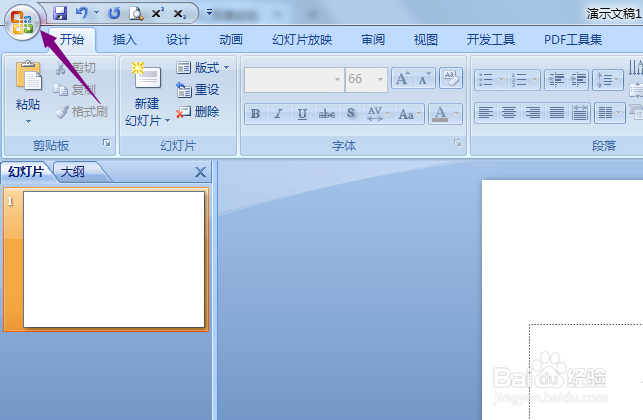Redo the last action
Image resolution: width=643 pixels, height=420 pixels.
pyautogui.click(x=114, y=14)
